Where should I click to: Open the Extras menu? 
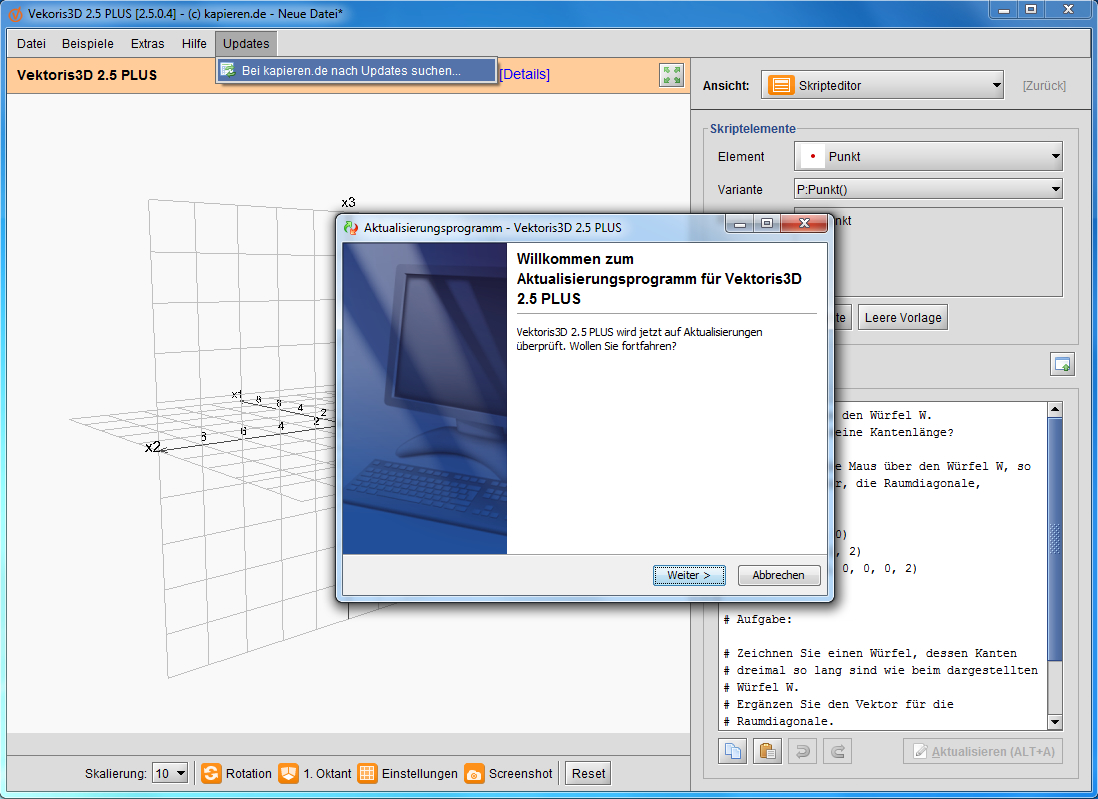point(148,43)
